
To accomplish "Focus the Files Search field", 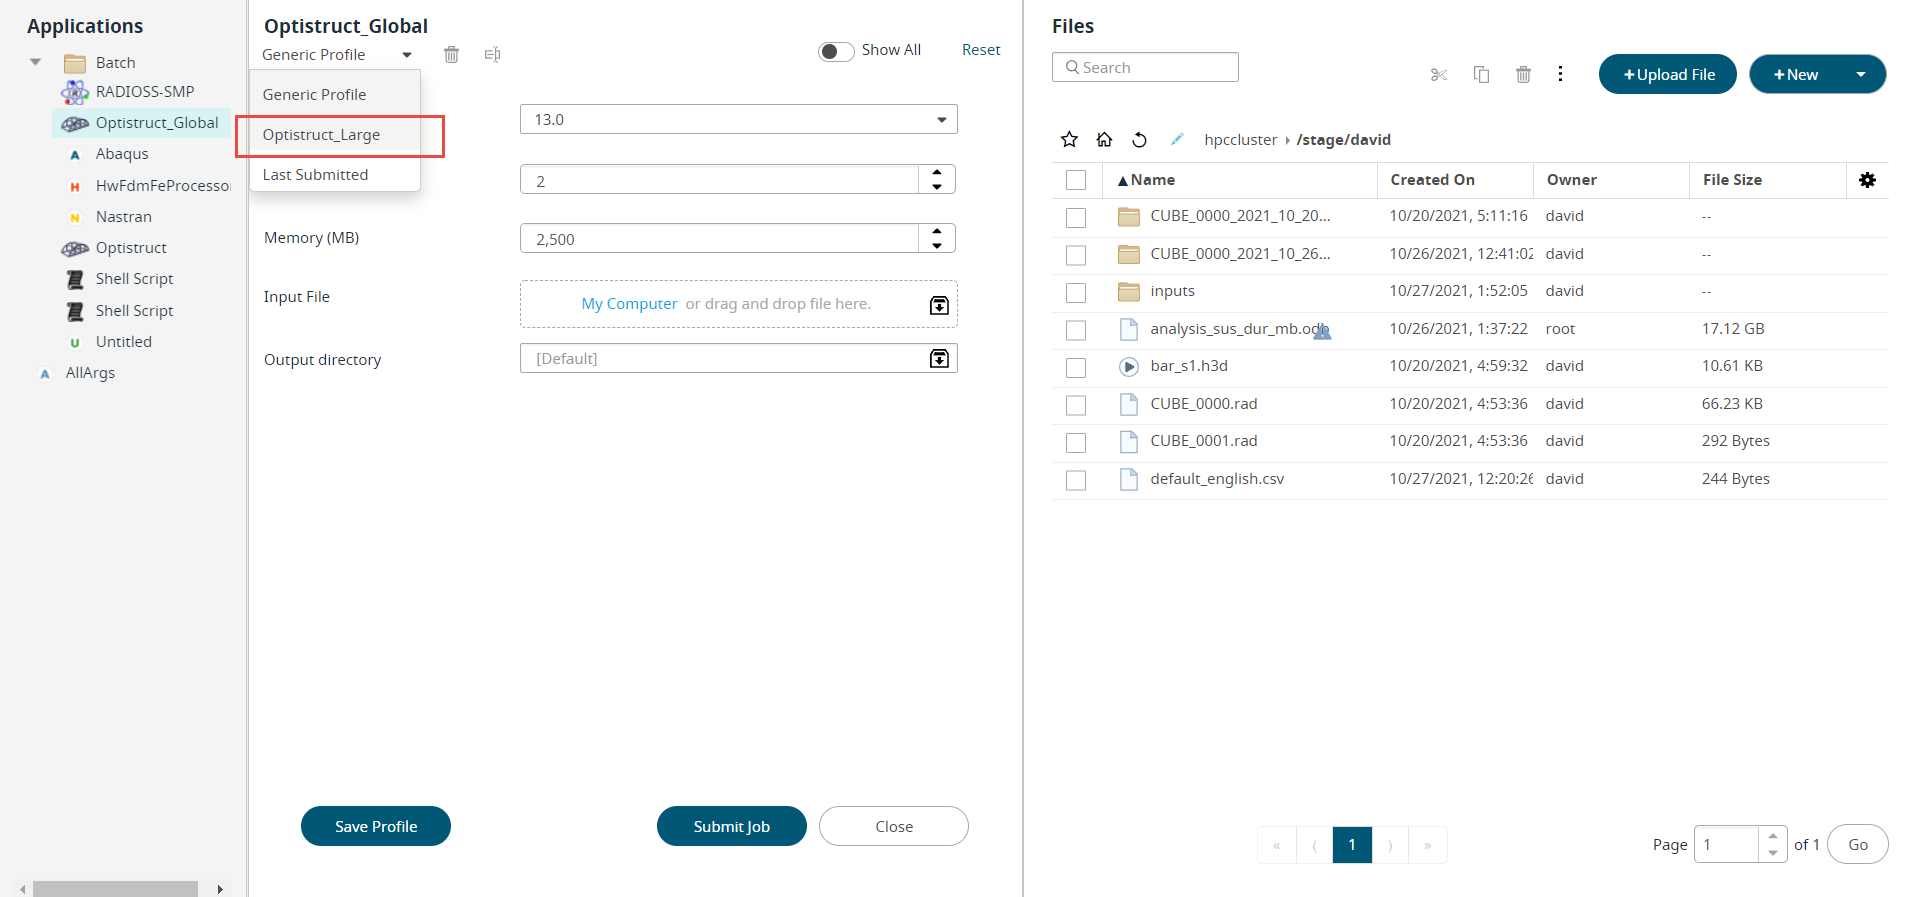I will click(x=1145, y=67).
